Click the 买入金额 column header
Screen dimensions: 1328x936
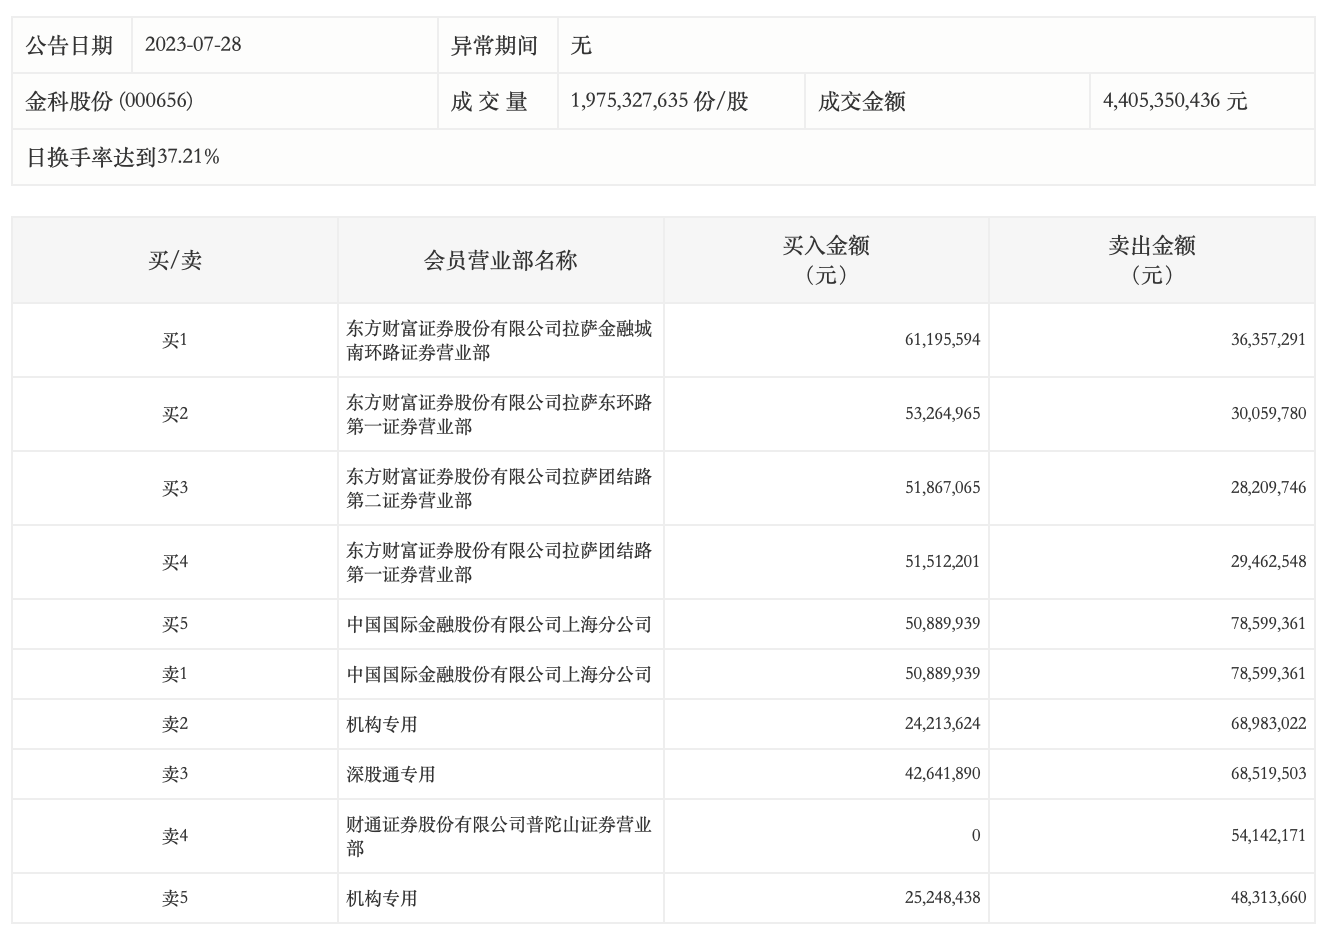click(825, 260)
